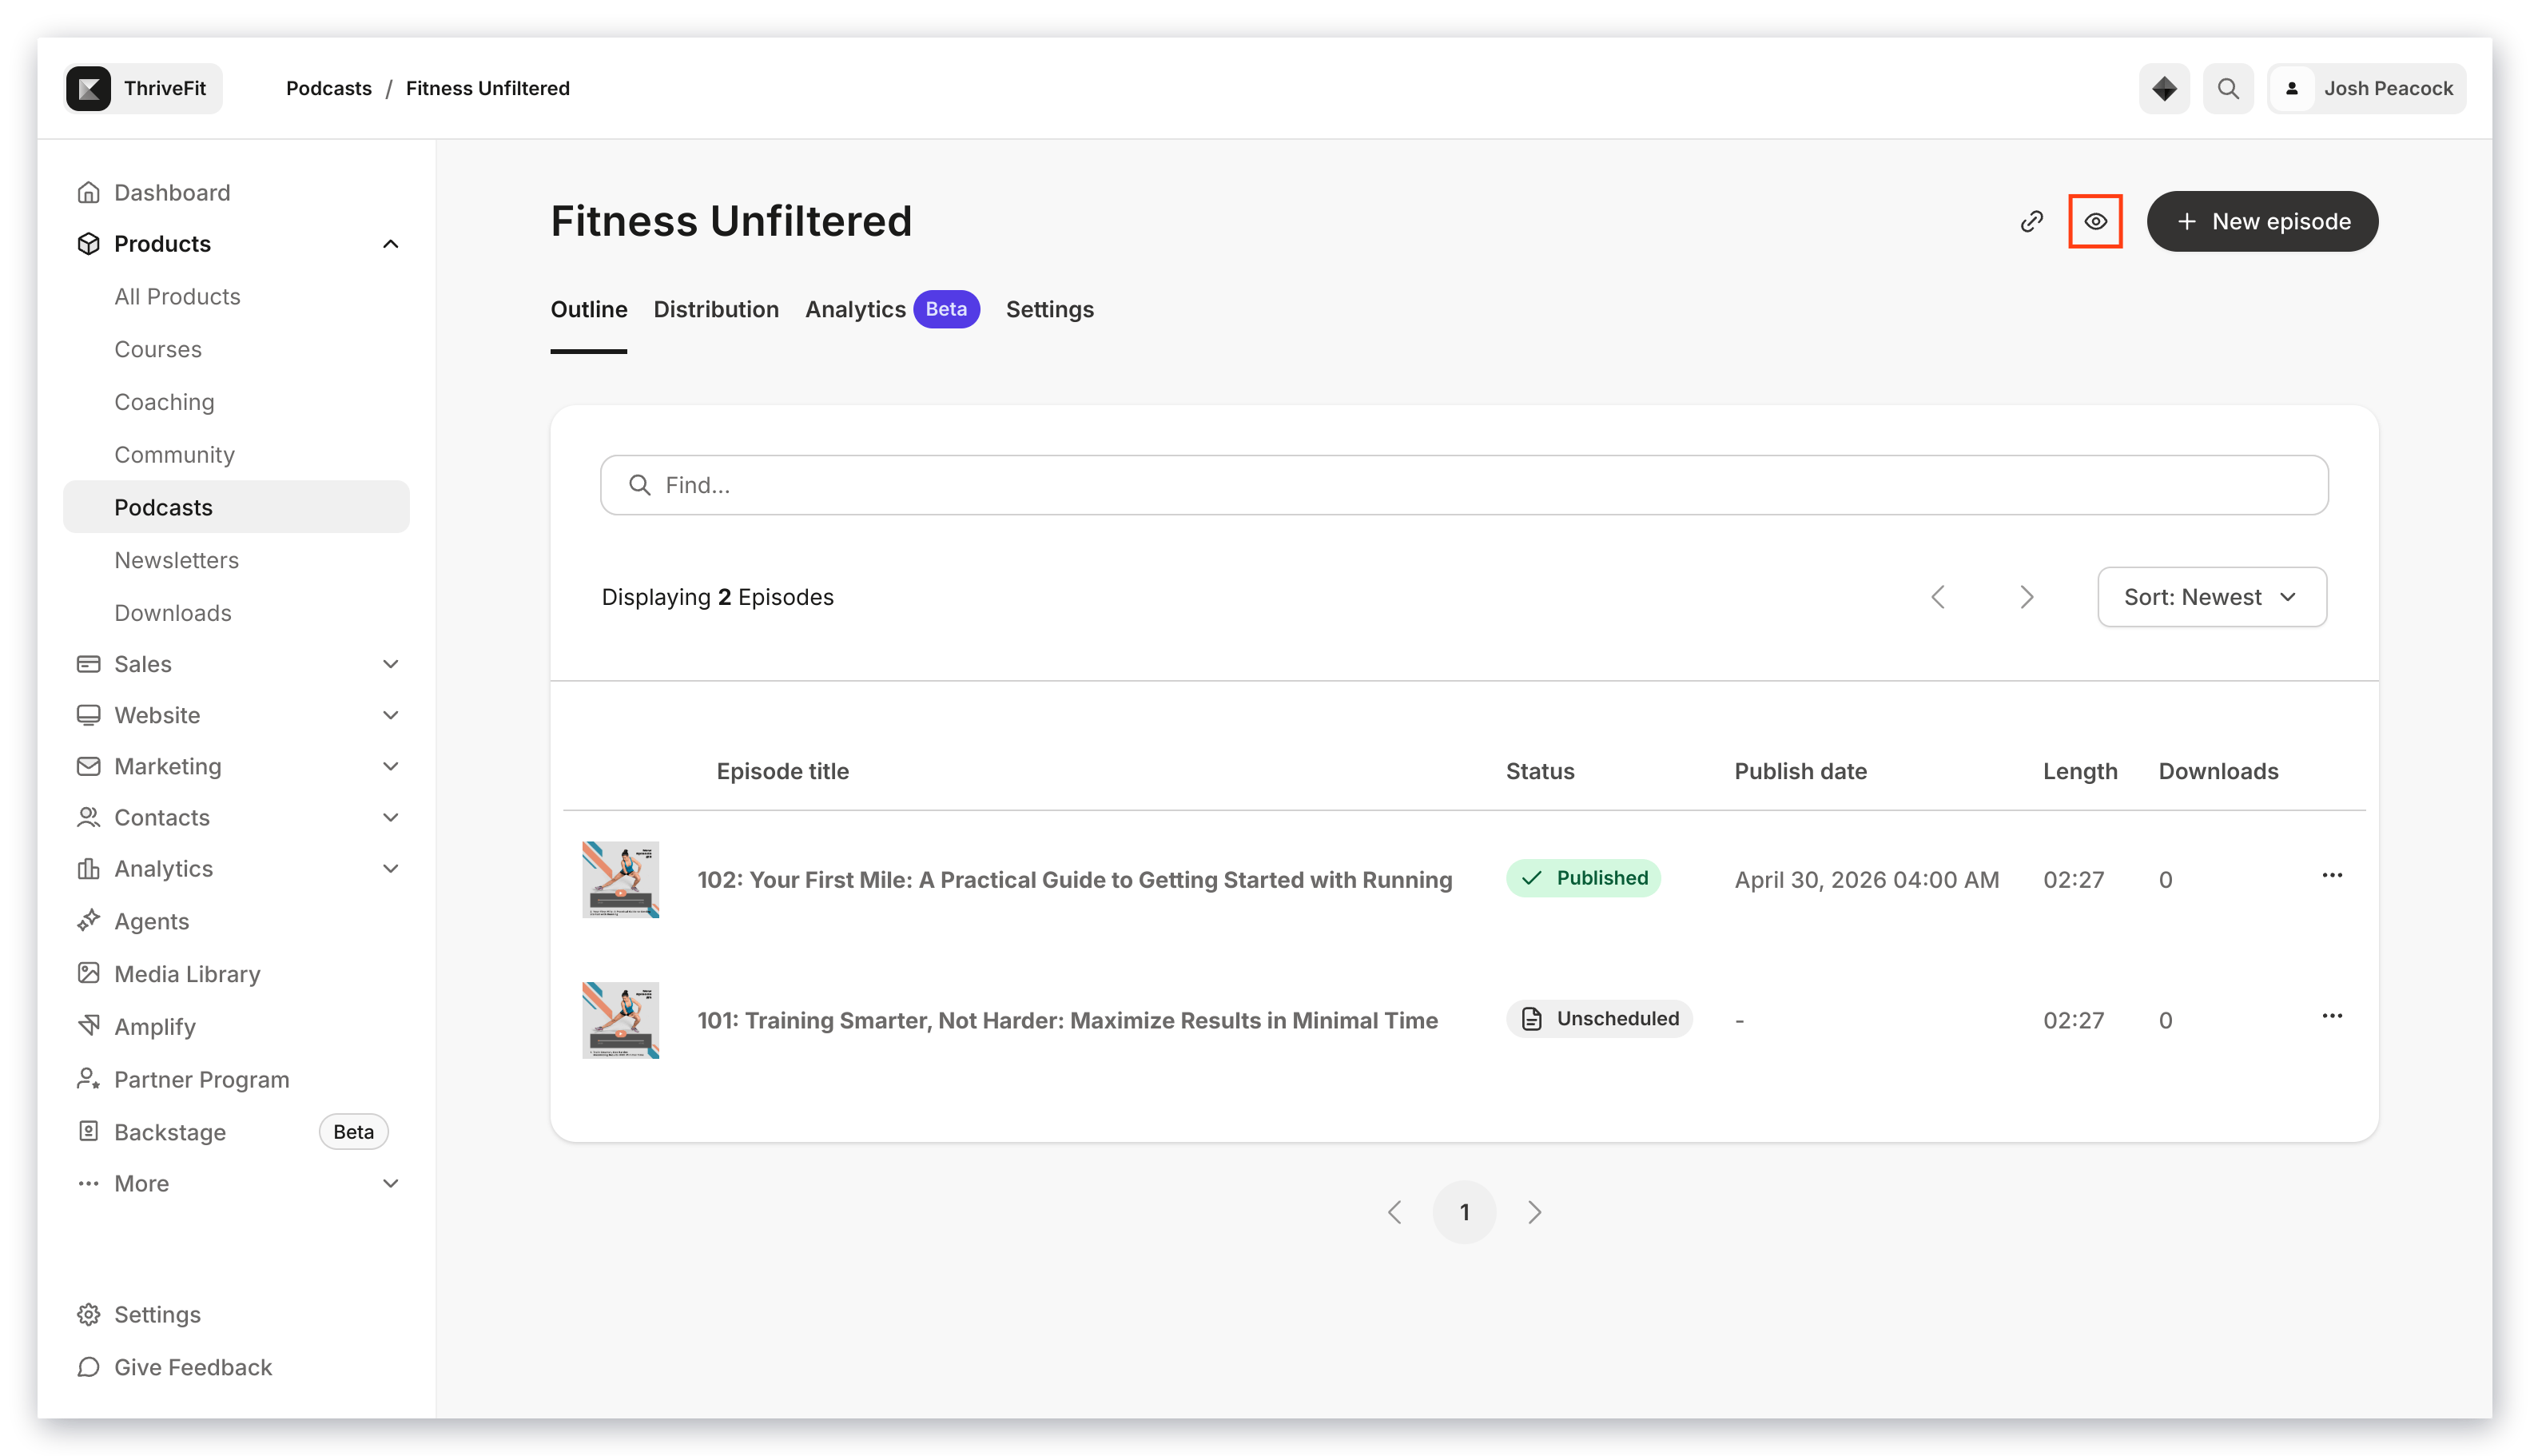Open Newsletters under Products
Screen dimensions: 2530x1456
coord(176,560)
